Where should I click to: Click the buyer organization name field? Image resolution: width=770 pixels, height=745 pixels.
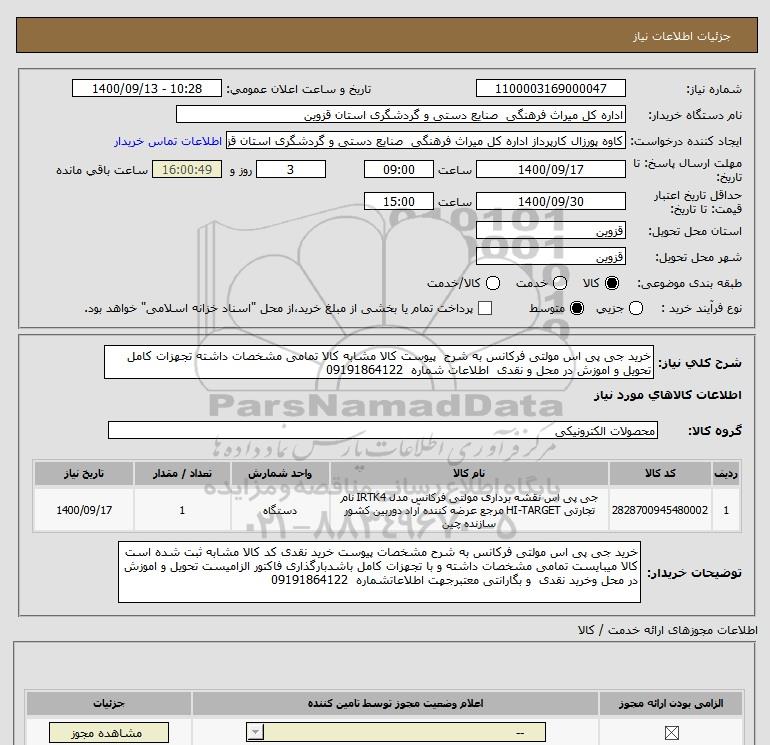[401, 115]
